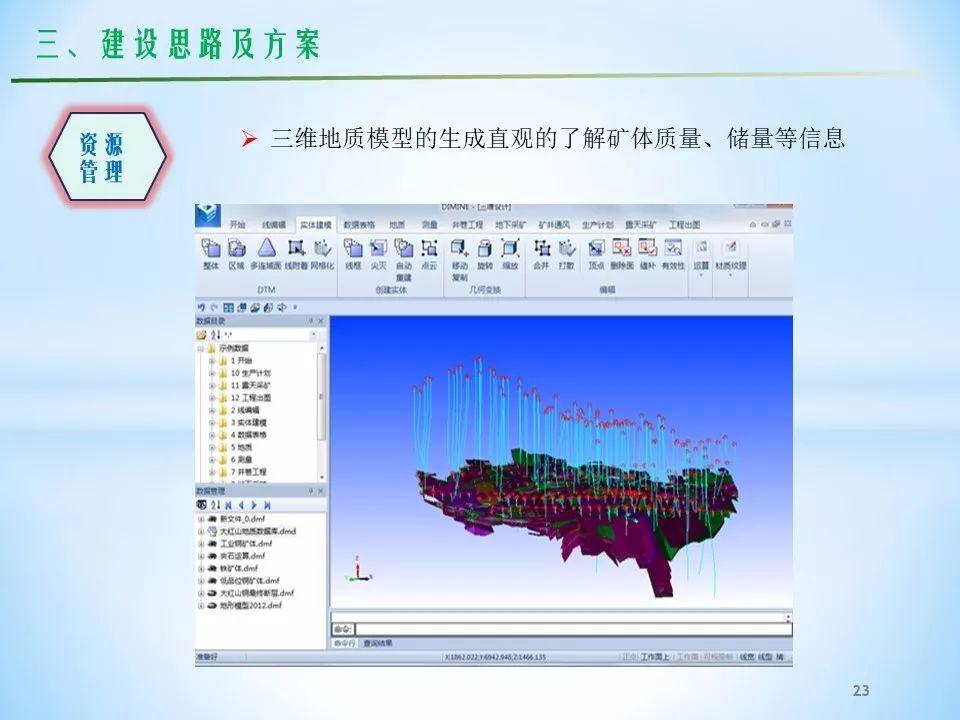The width and height of the screenshot is (960, 720).
Task: Expand the 工业铜矿体.dmf file node
Action: [201, 544]
